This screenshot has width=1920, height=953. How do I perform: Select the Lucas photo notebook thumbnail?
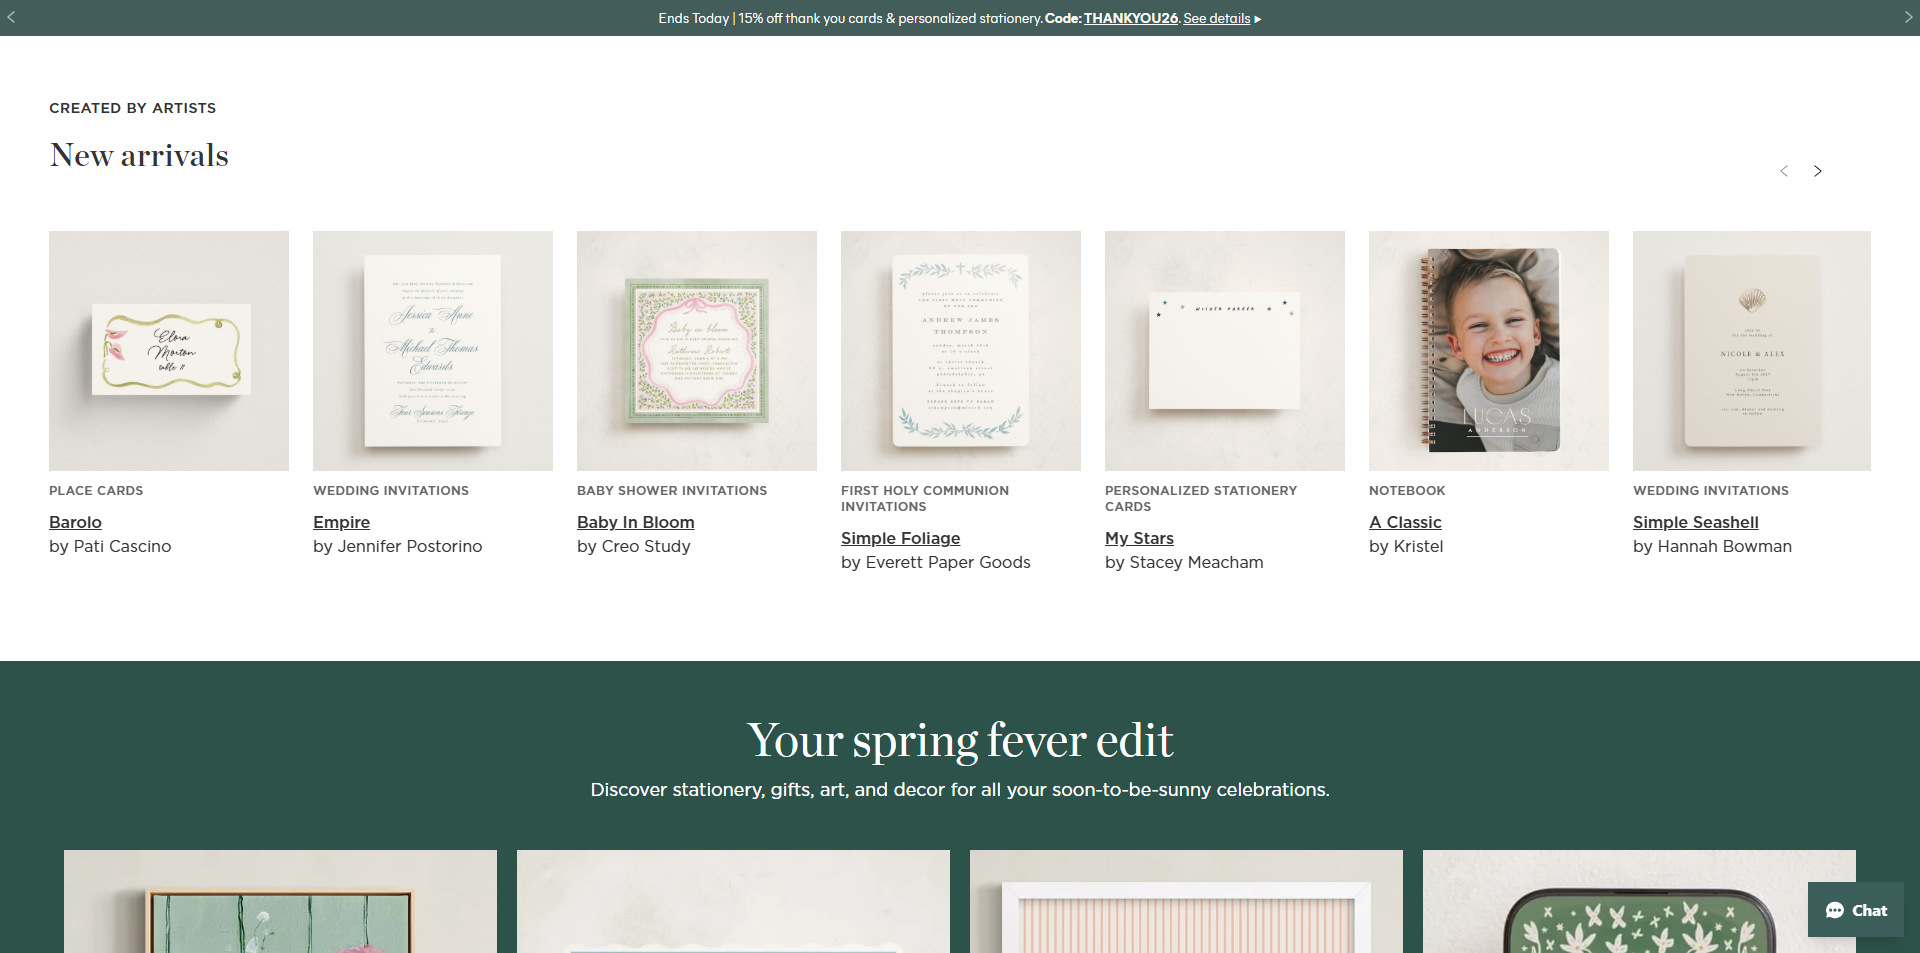pos(1489,351)
